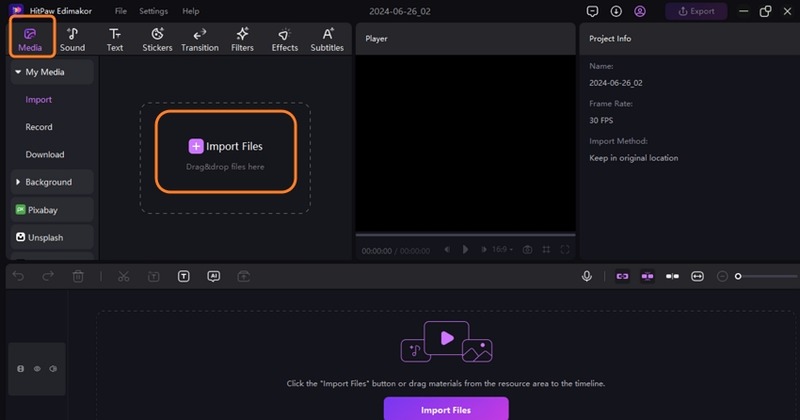Open the download center icon
Viewport: 800px width, 420px height.
pos(616,11)
